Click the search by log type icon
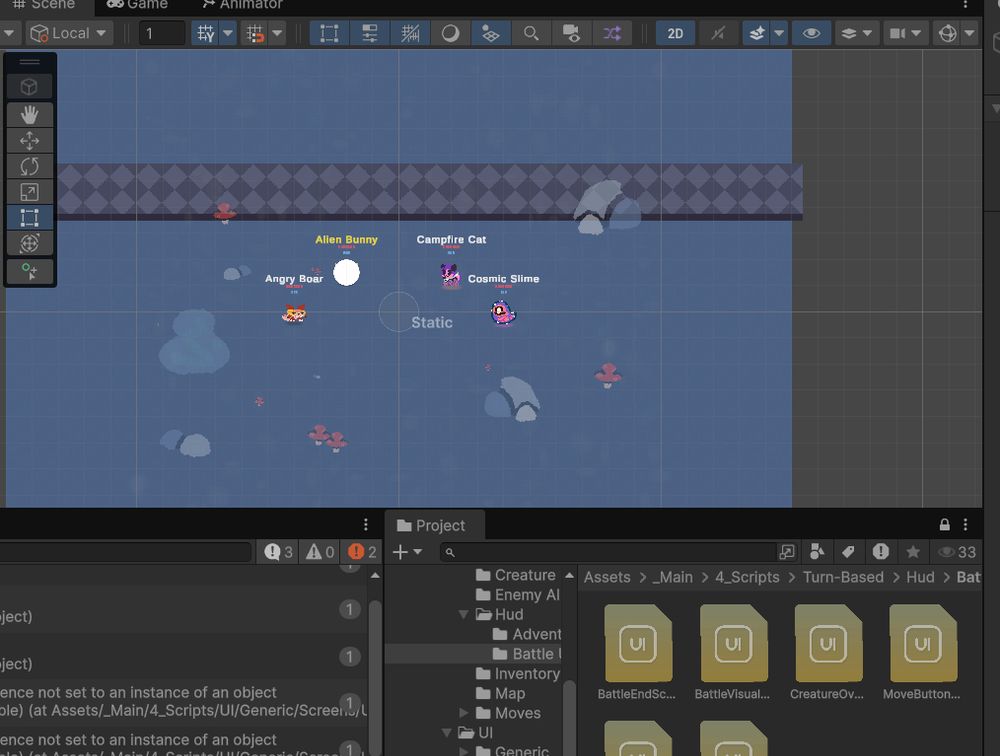 click(x=881, y=552)
